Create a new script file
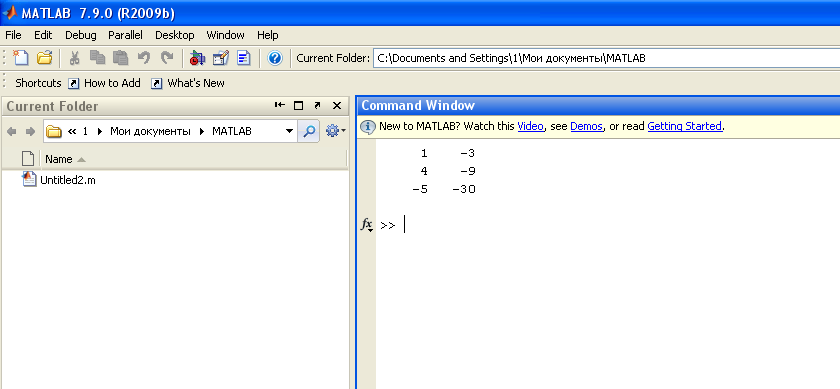The width and height of the screenshot is (840, 389). point(20,57)
